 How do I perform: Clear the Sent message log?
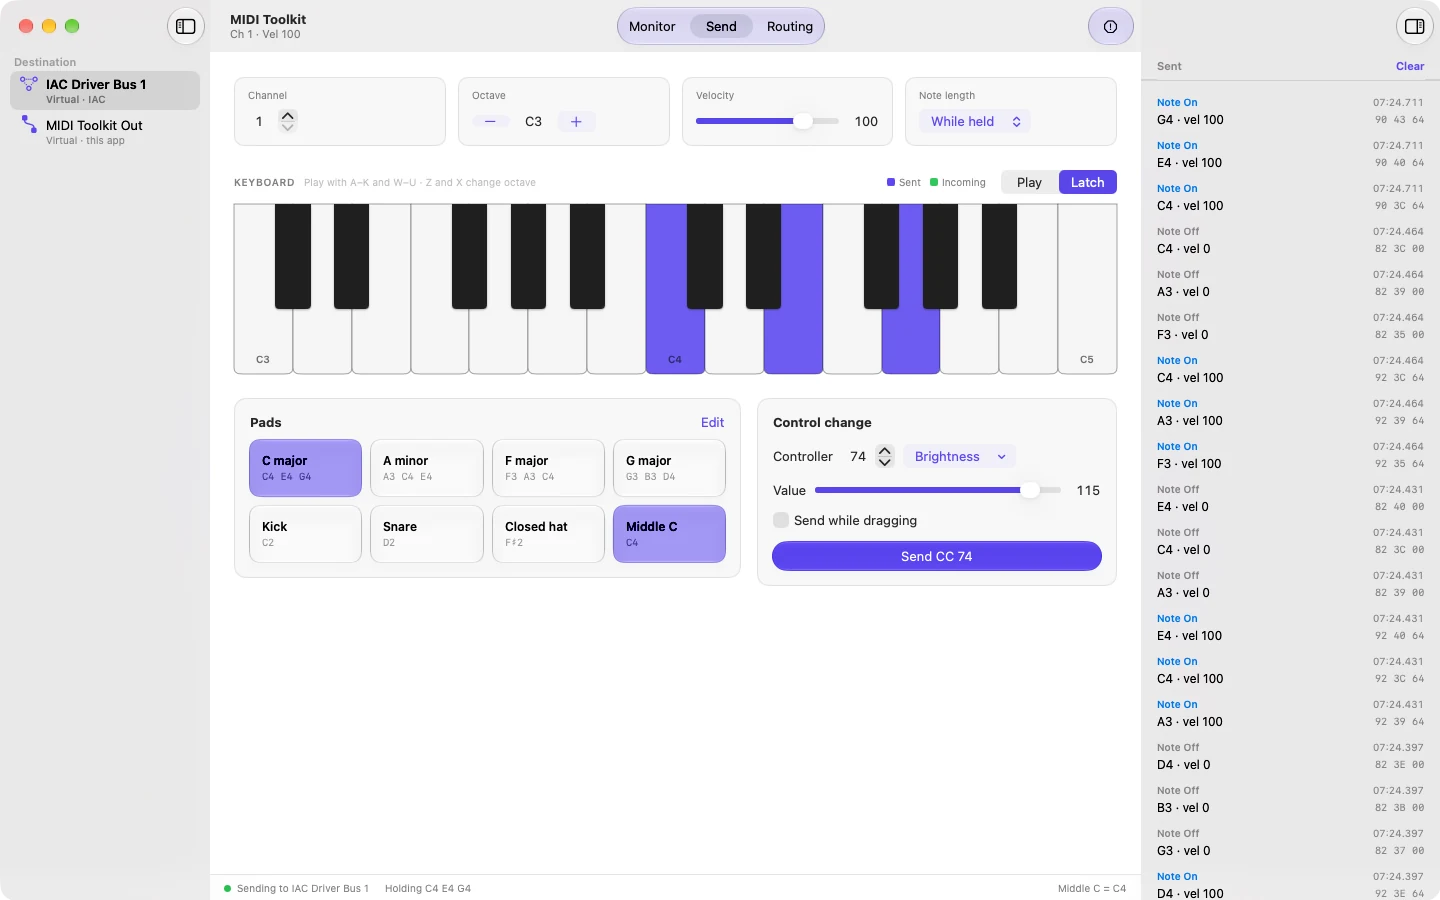[1410, 66]
